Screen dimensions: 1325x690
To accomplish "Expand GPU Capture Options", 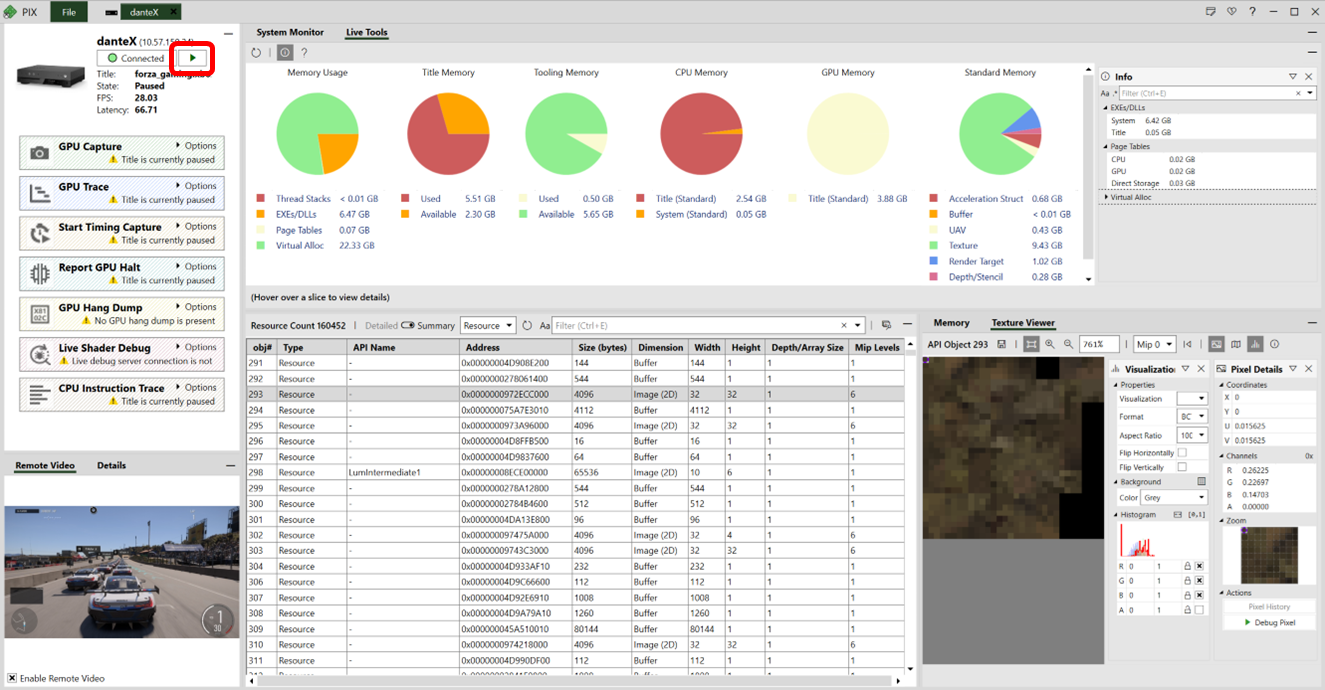I will click(196, 146).
